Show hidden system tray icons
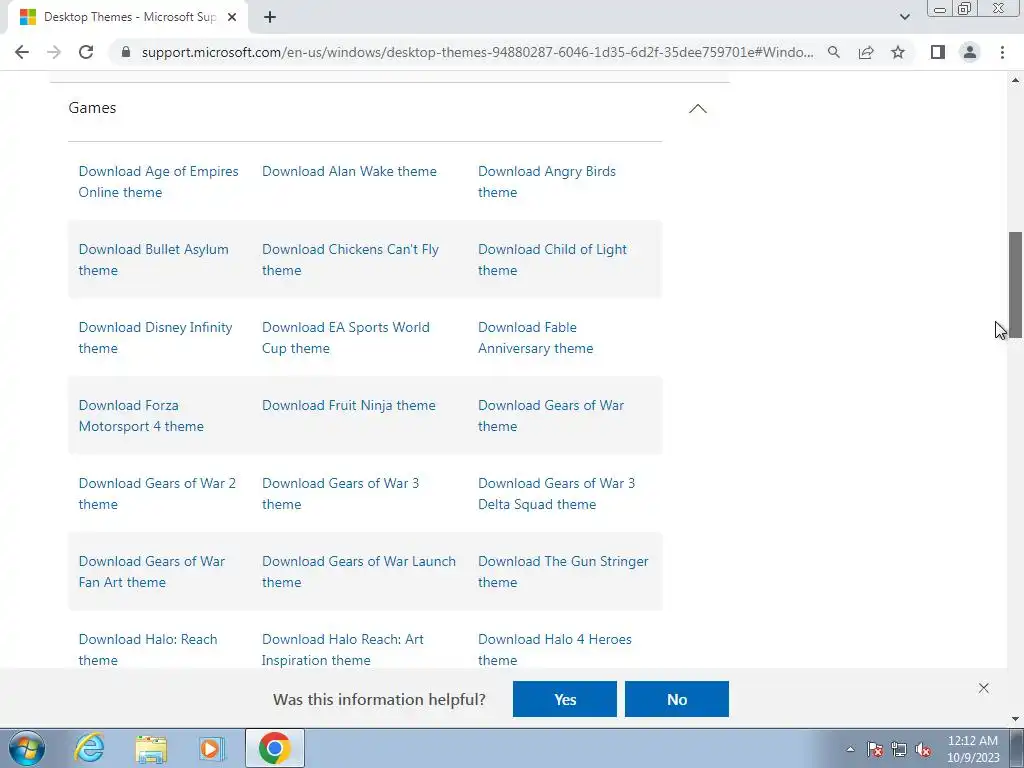The image size is (1024, 768). (x=850, y=749)
